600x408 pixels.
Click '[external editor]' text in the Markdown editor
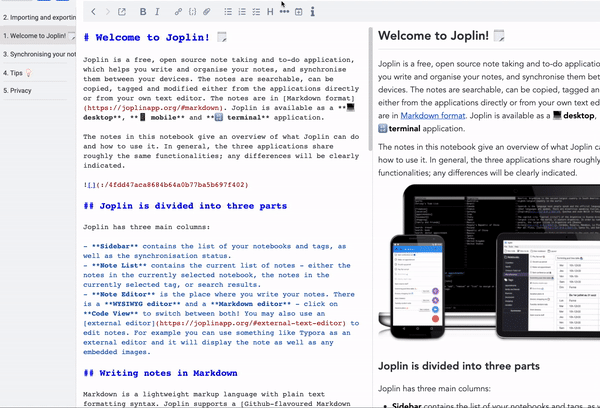tap(119, 323)
